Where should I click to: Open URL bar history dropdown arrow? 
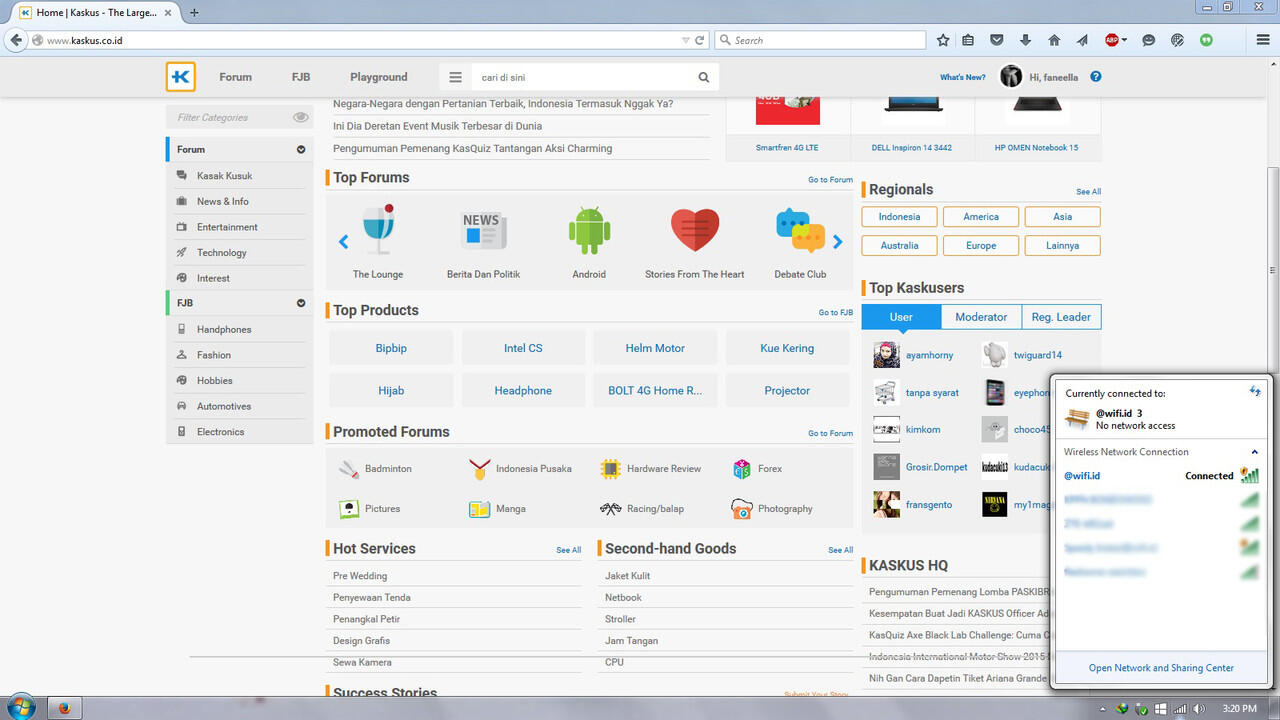685,40
